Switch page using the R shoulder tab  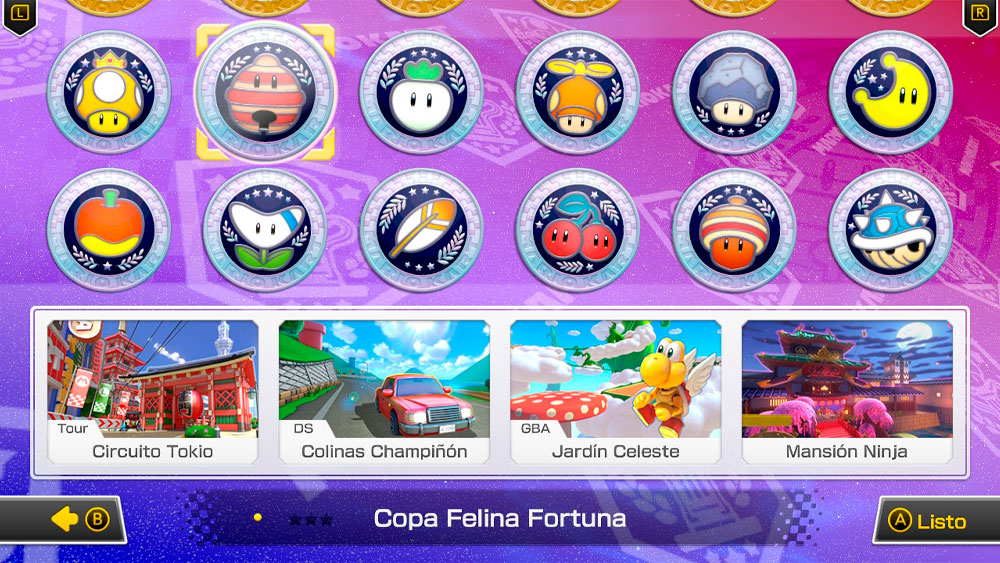point(980,14)
